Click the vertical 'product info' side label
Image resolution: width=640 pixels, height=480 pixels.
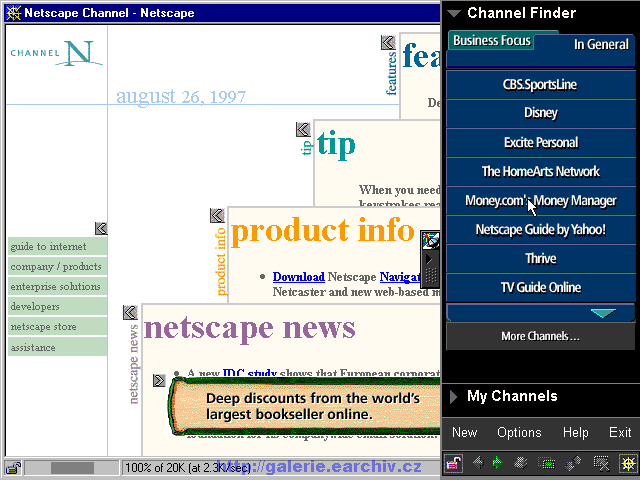click(x=220, y=261)
